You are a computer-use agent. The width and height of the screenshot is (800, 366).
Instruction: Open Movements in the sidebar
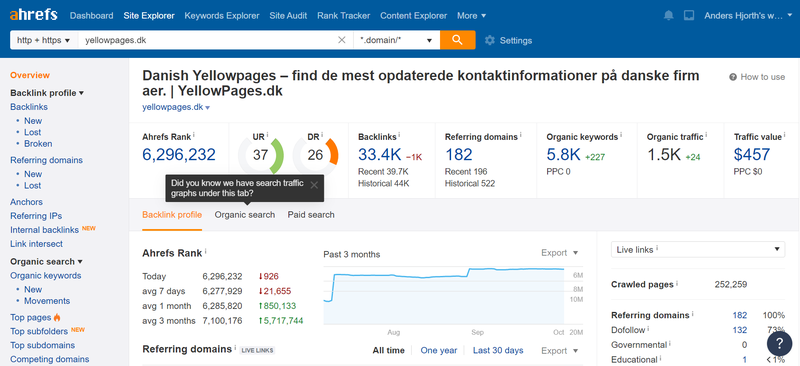click(x=47, y=301)
